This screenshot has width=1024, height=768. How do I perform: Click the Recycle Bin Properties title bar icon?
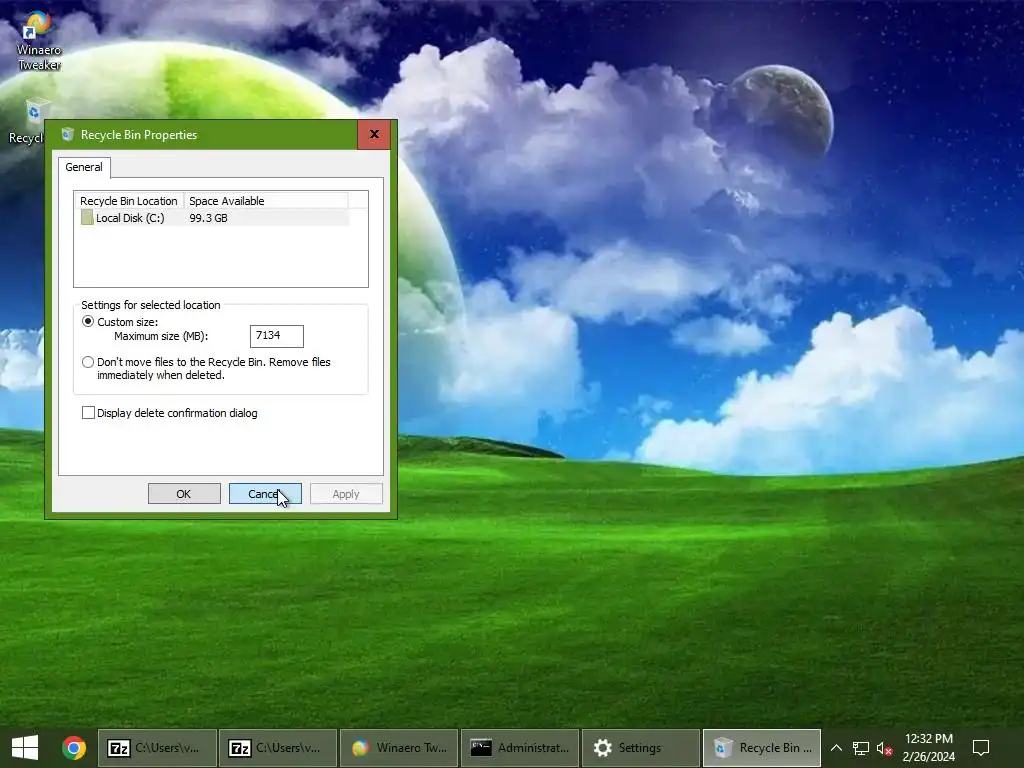pyautogui.click(x=67, y=135)
